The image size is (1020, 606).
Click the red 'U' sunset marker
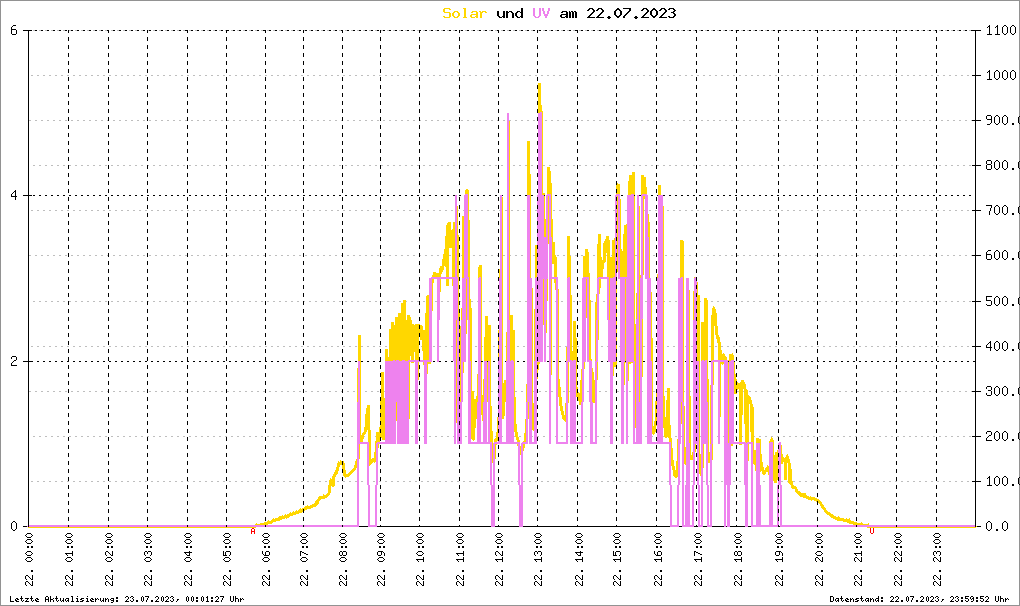coord(872,531)
